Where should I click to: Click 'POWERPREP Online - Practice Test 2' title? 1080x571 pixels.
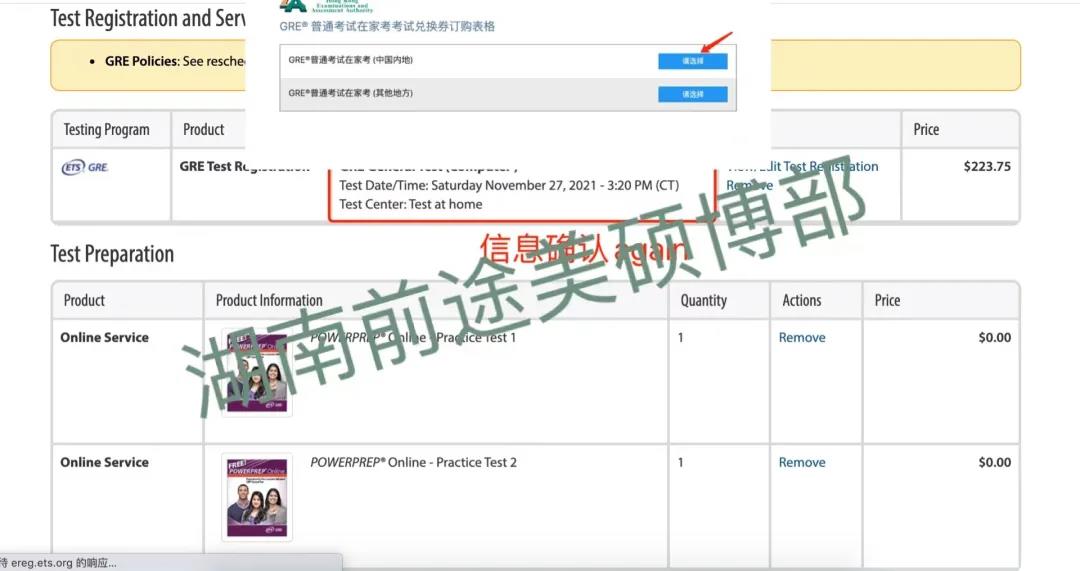pos(413,462)
